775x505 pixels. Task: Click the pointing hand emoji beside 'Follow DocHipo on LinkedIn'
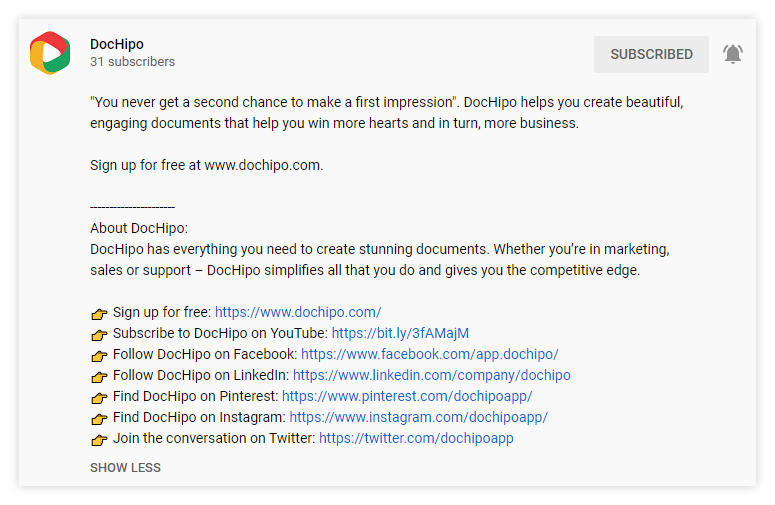coord(99,377)
